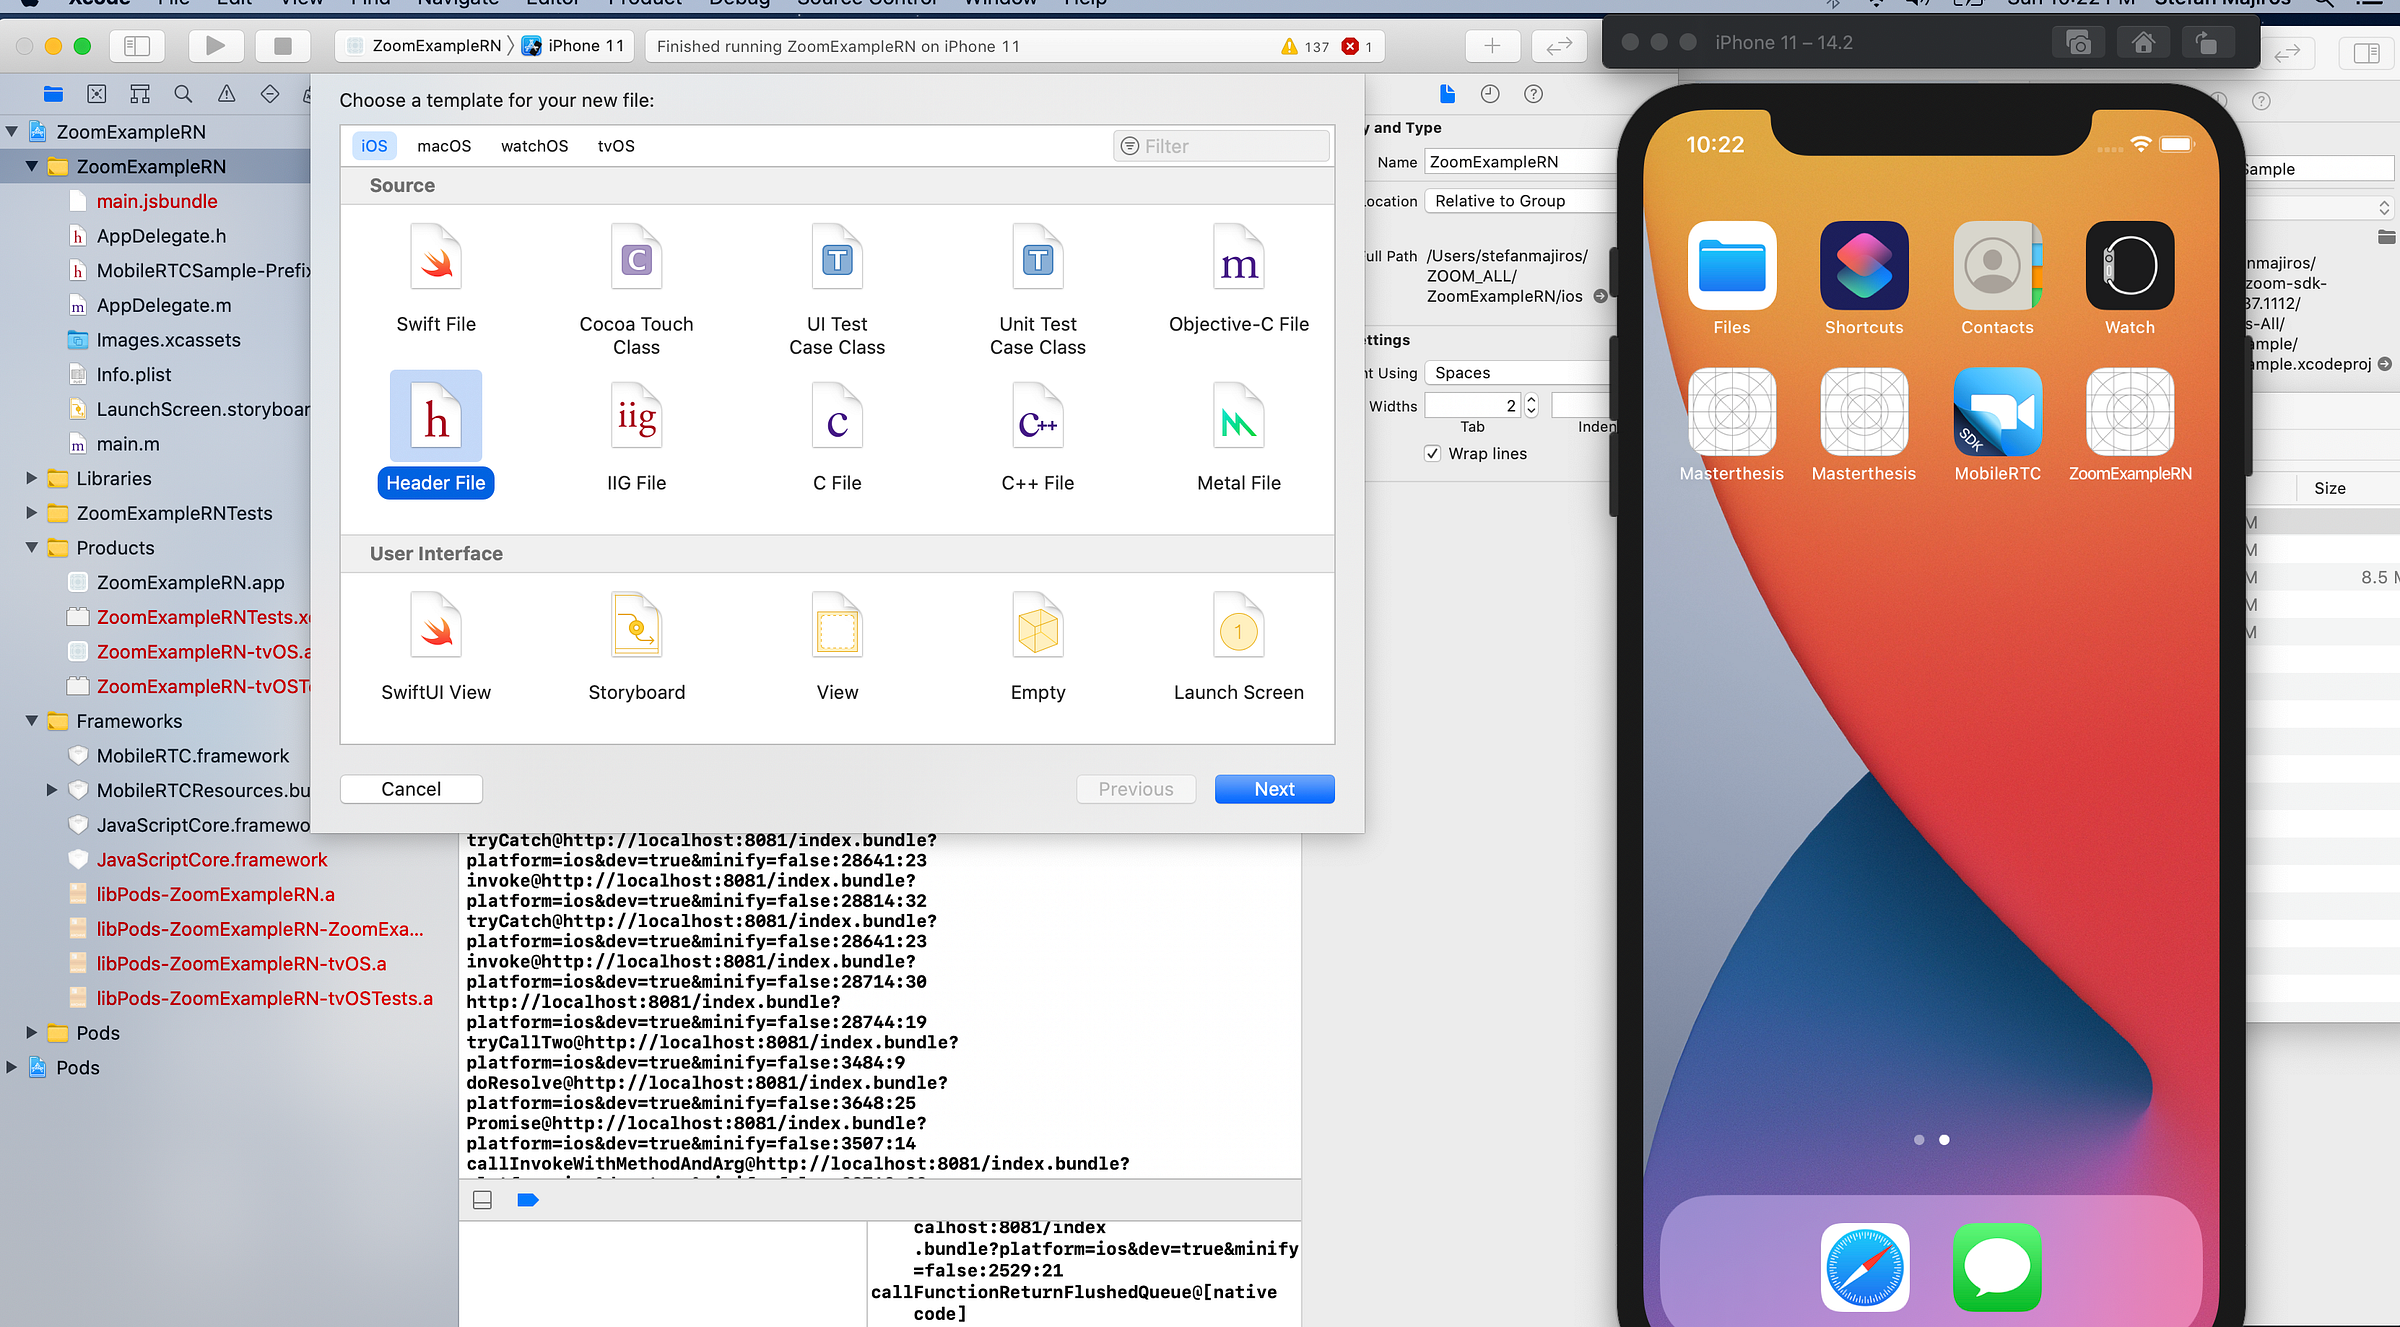Open the find navigator magnifier icon

pyautogui.click(x=183, y=94)
